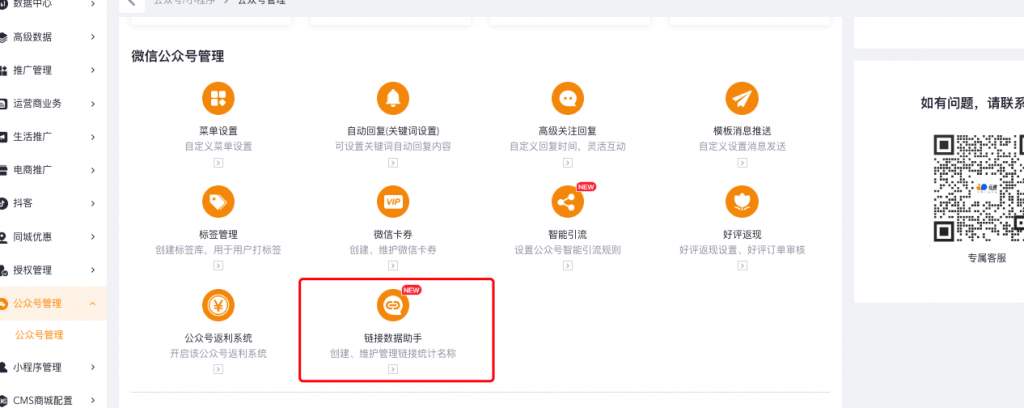1024x408 pixels.
Task: Click the 公众号返利系统 title link
Action: pyautogui.click(x=218, y=337)
